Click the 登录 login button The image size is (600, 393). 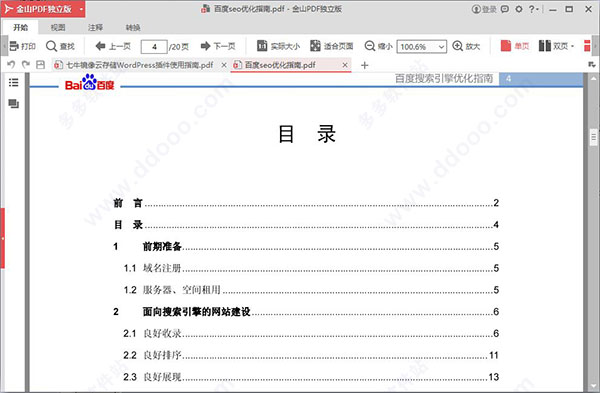(x=484, y=9)
